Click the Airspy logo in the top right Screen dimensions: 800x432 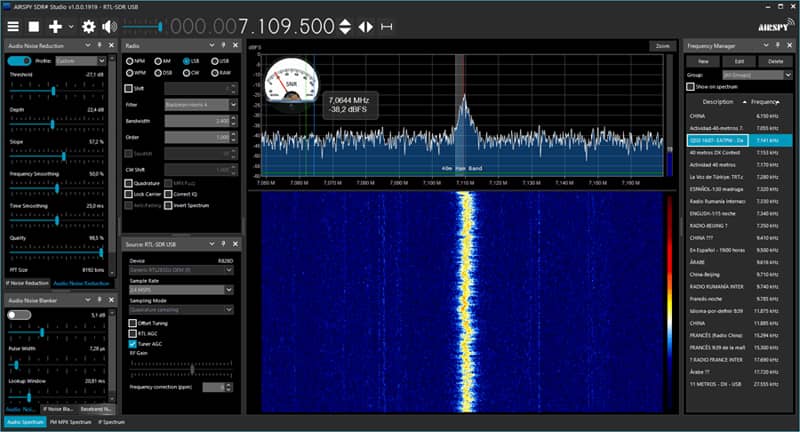click(776, 26)
